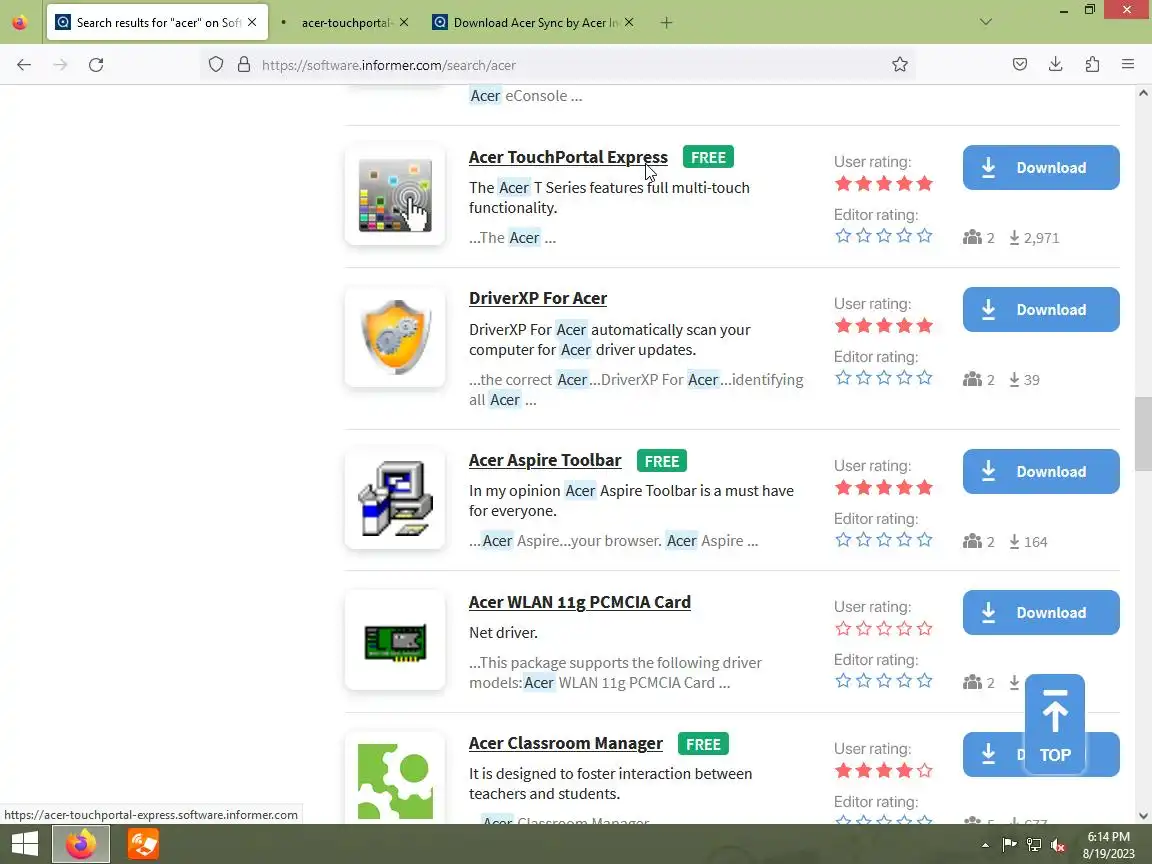
Task: Close the Download Acer Sync tab
Action: (629, 23)
